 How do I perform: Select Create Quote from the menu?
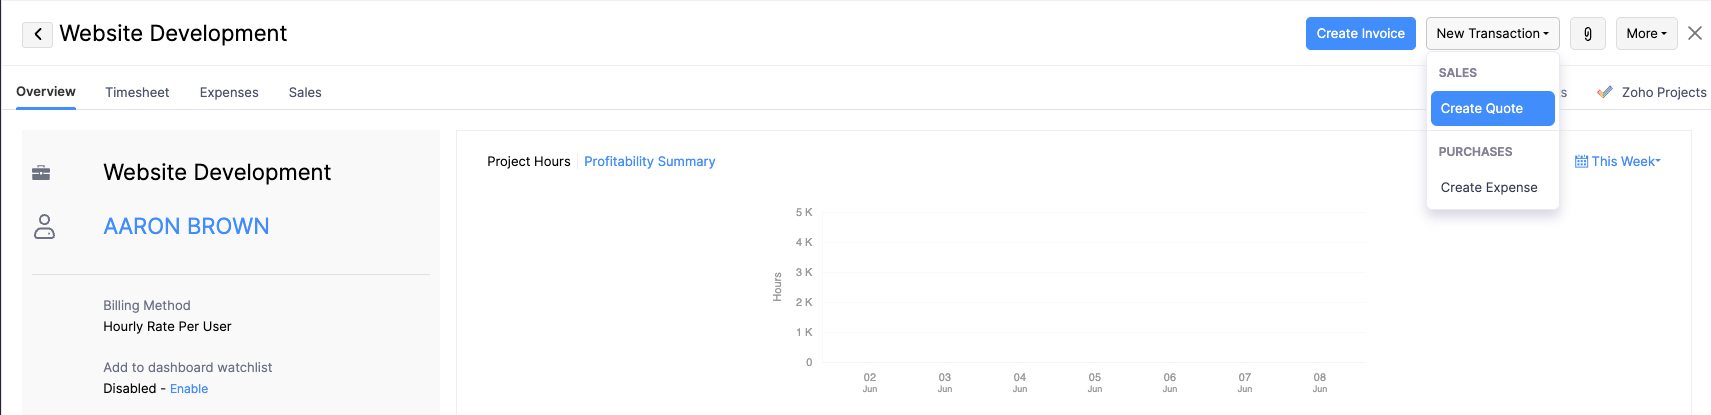[1492, 108]
